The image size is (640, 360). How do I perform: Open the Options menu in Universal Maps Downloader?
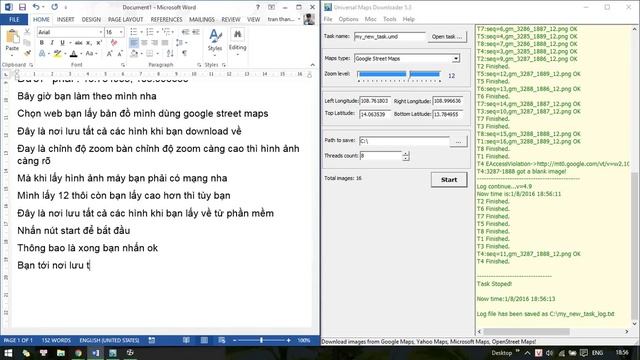click(x=348, y=19)
